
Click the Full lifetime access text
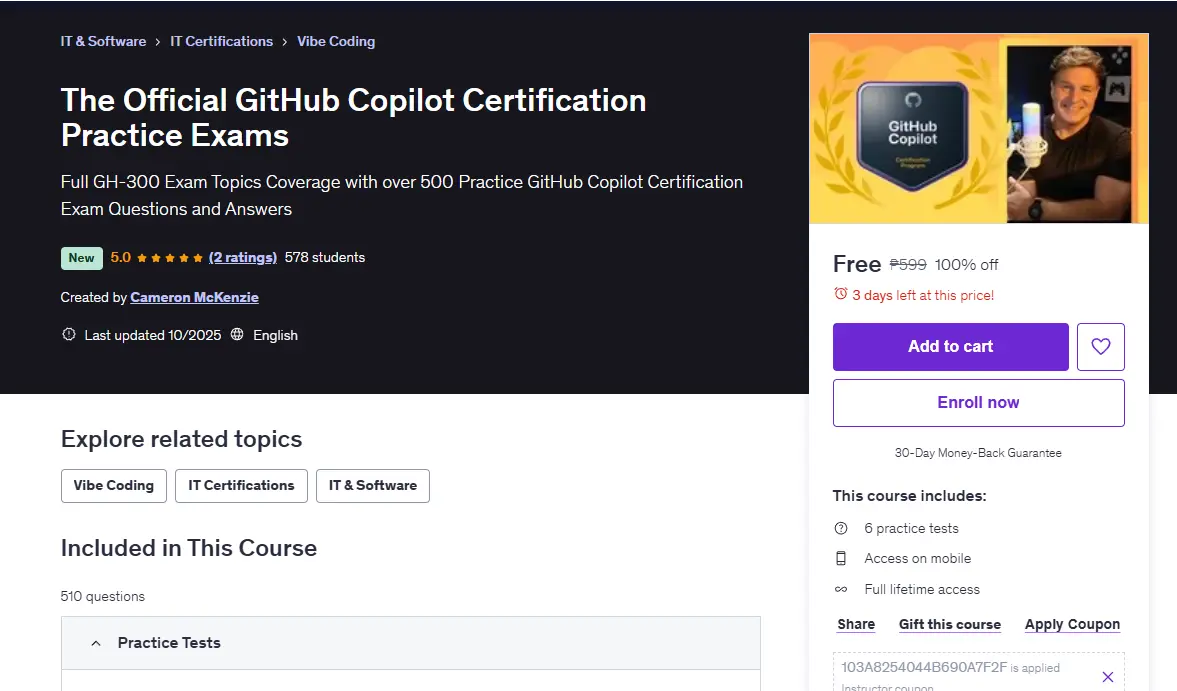922,590
